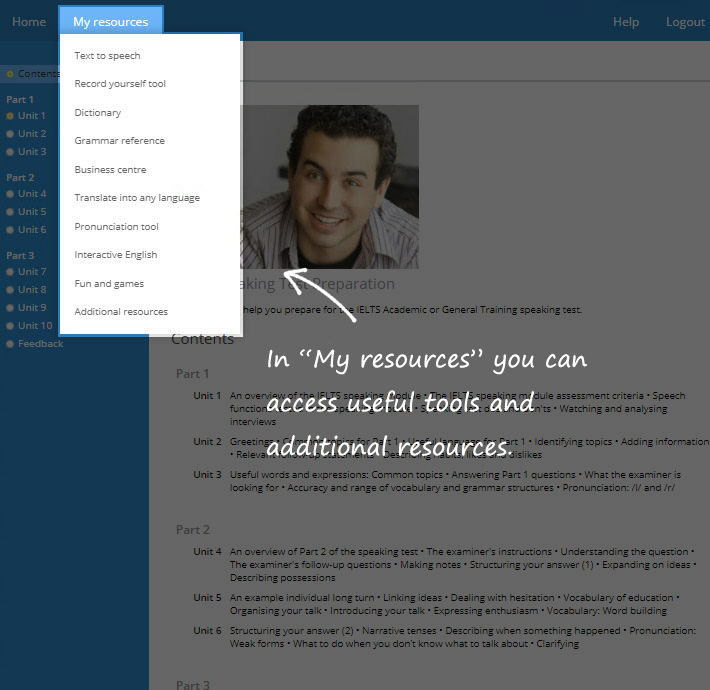Image resolution: width=710 pixels, height=690 pixels.
Task: Jump to Unit 10 in sidebar
Action: tap(35, 326)
